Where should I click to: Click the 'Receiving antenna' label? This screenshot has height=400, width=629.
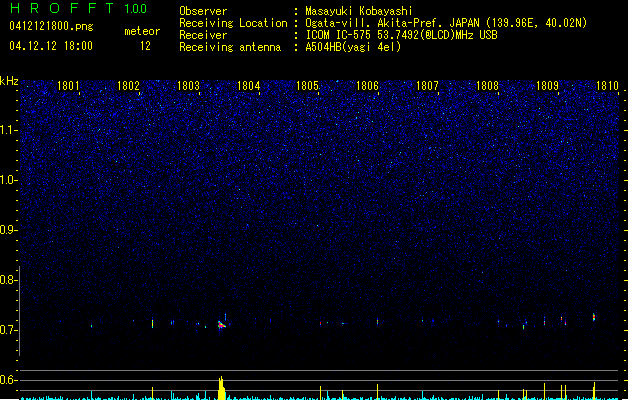click(x=230, y=47)
